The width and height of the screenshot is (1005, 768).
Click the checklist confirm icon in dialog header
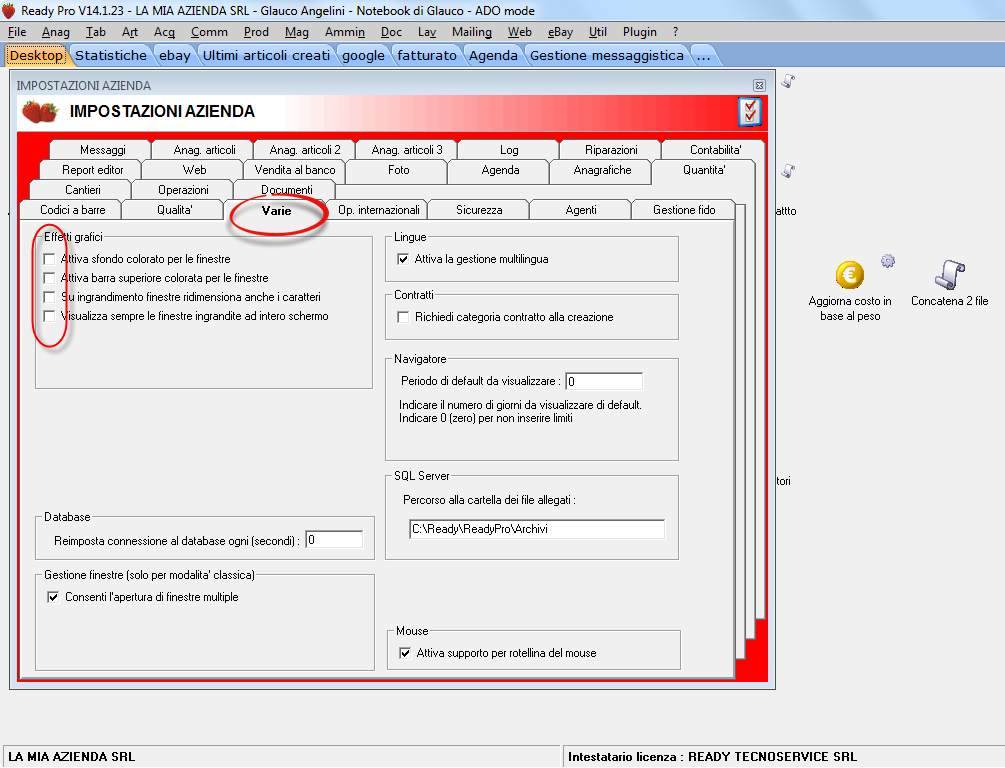[749, 112]
